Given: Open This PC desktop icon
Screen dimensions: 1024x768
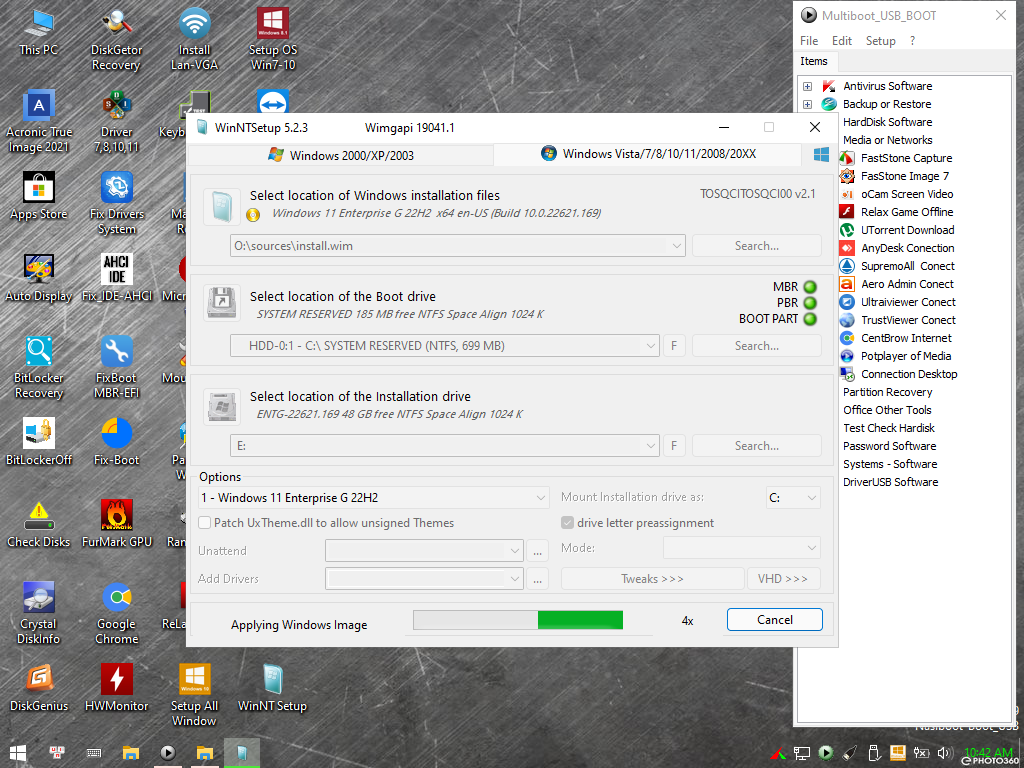Looking at the screenshot, I should tap(39, 31).
